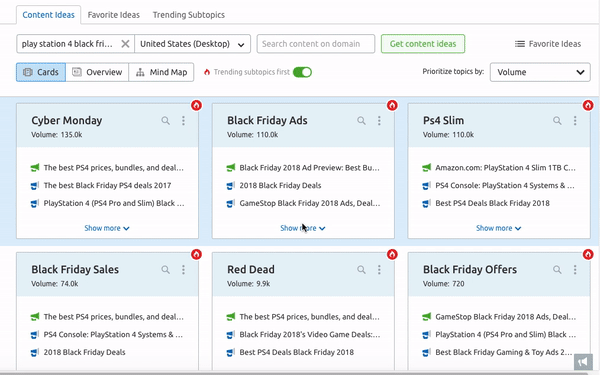The width and height of the screenshot is (600, 375).
Task: Click the Black Friday Ads search icon
Action: pyautogui.click(x=361, y=121)
